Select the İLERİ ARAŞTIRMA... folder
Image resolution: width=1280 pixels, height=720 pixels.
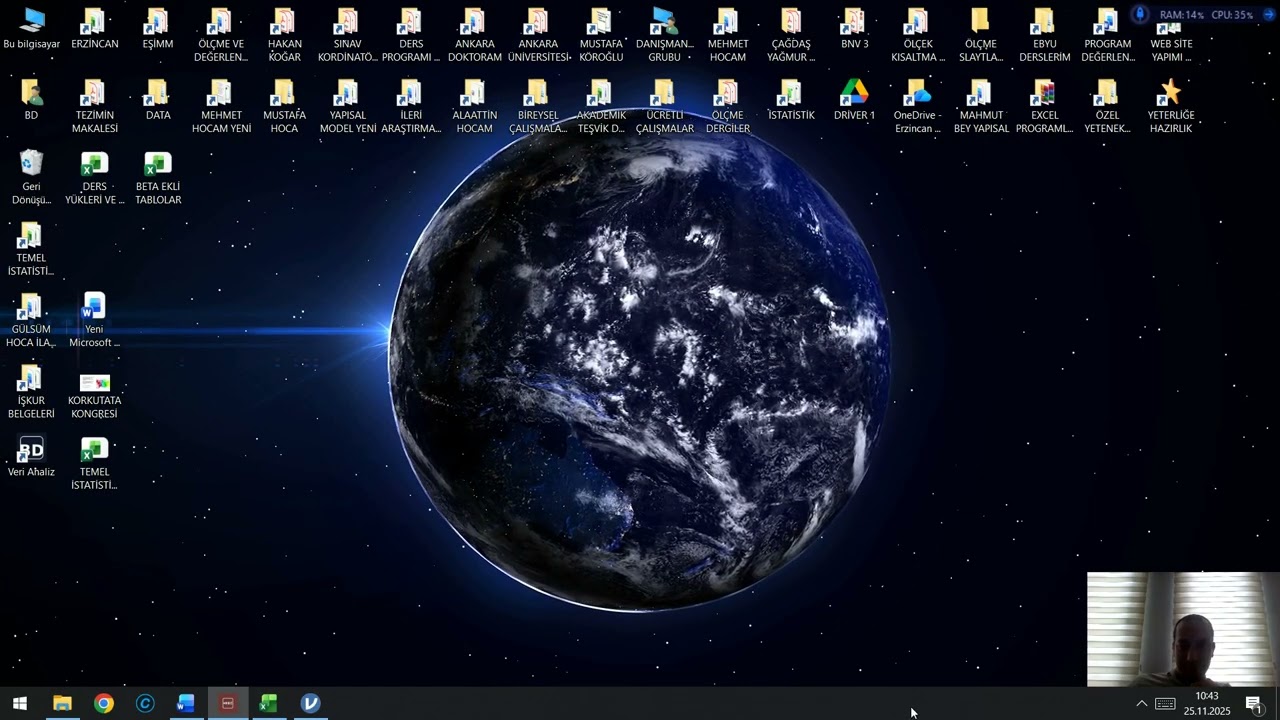(411, 107)
